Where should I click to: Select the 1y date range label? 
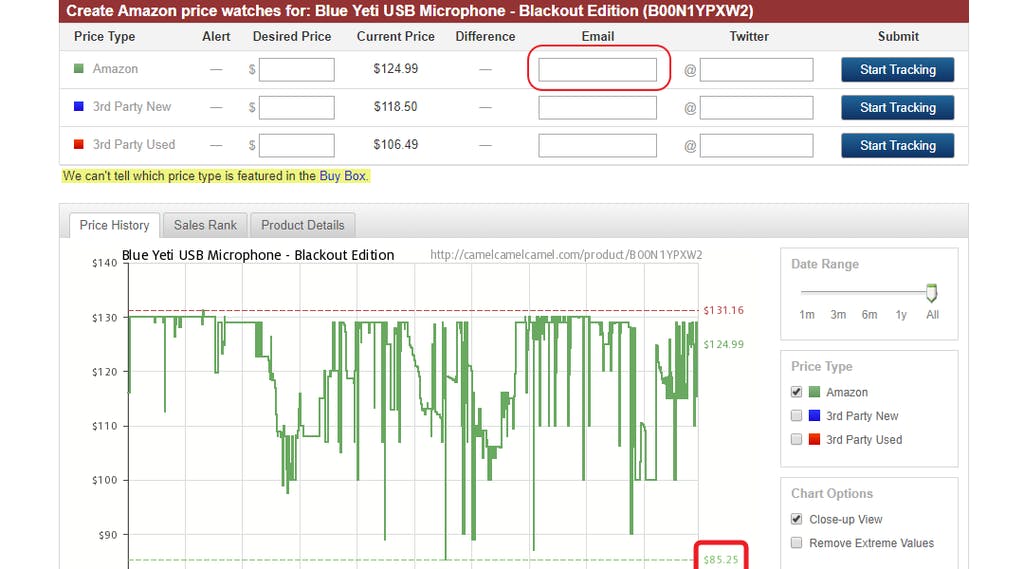[x=901, y=315]
